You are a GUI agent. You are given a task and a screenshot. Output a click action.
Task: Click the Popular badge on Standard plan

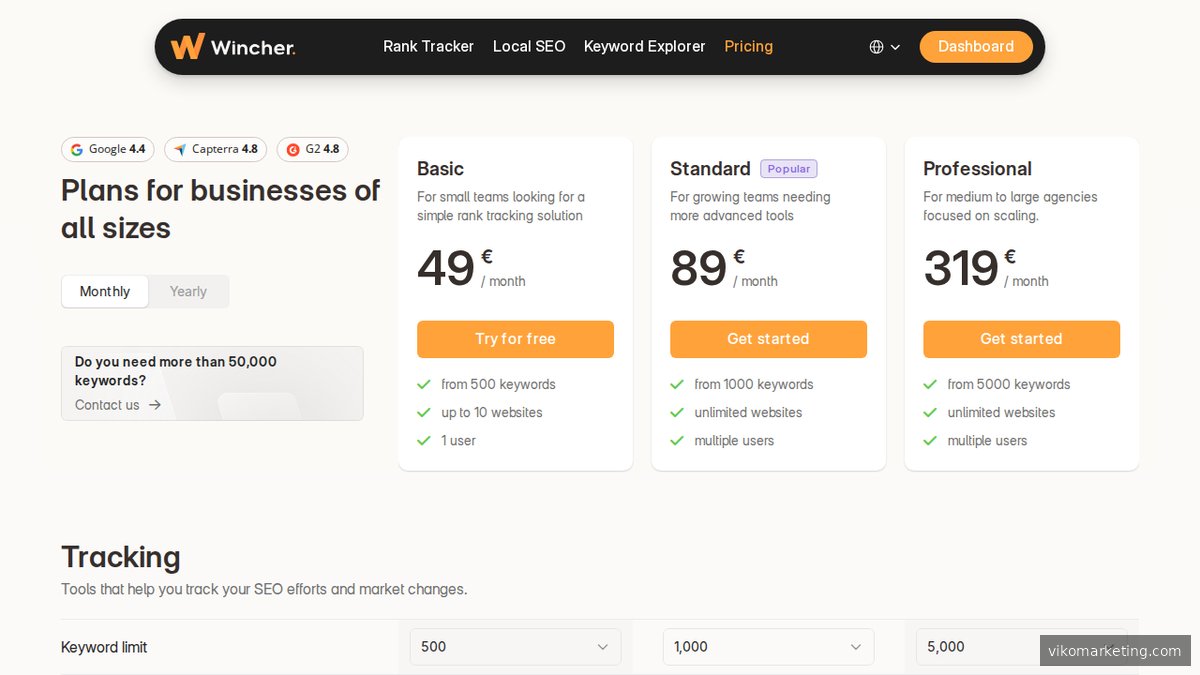pyautogui.click(x=788, y=169)
